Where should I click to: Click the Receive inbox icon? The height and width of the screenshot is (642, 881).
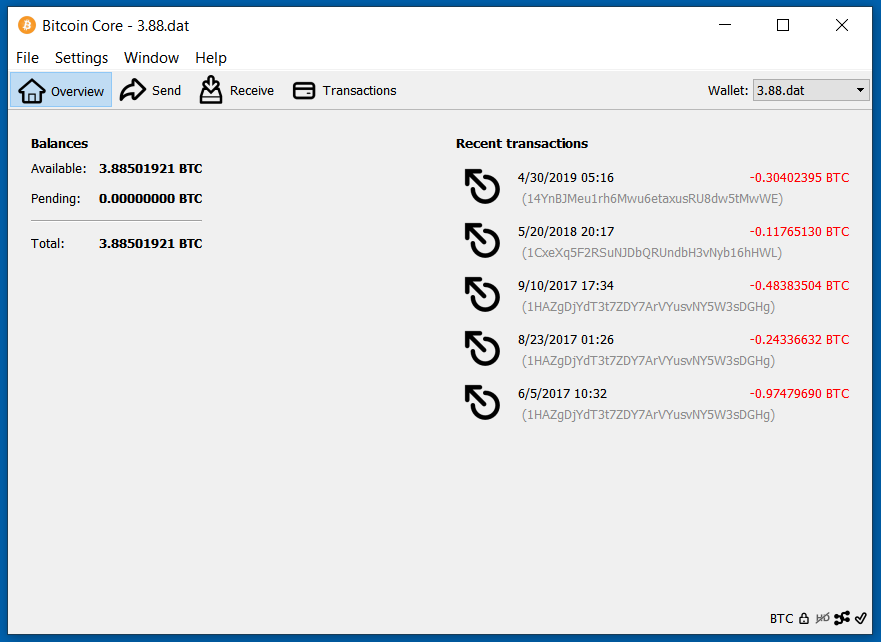(211, 90)
